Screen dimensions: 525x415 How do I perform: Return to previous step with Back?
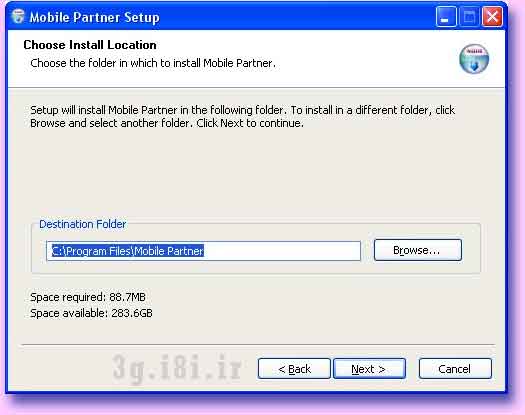click(x=294, y=369)
